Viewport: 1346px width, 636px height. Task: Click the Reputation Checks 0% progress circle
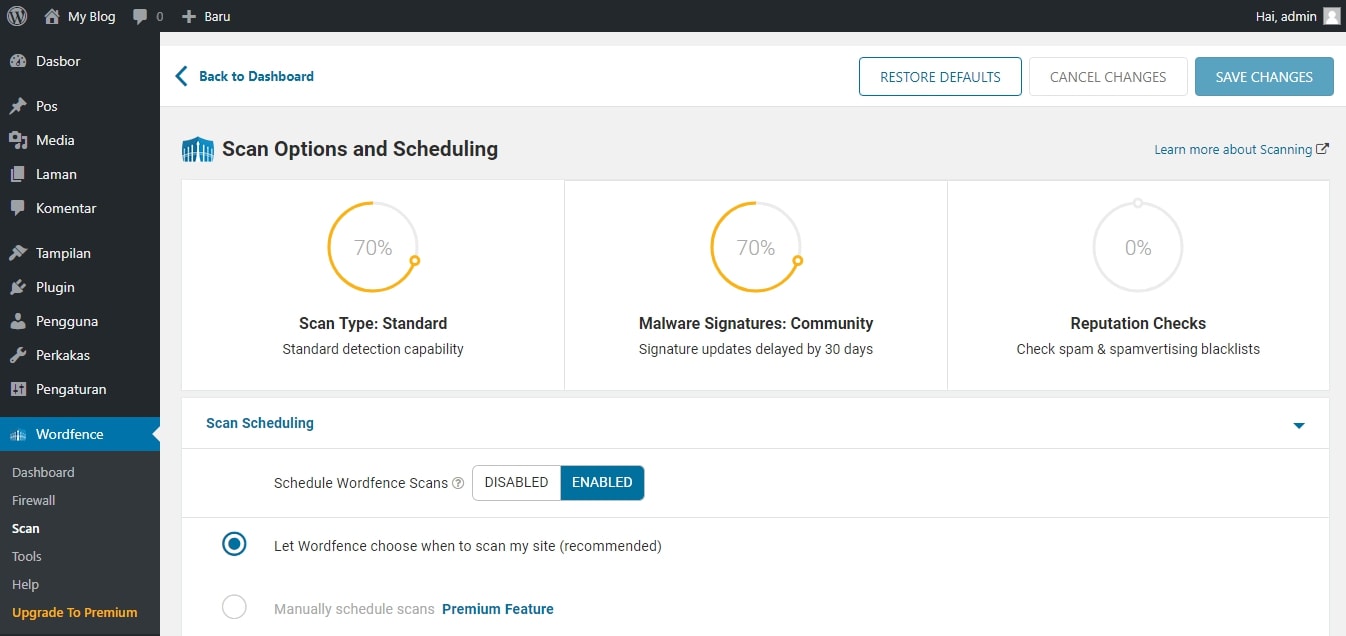pos(1138,247)
